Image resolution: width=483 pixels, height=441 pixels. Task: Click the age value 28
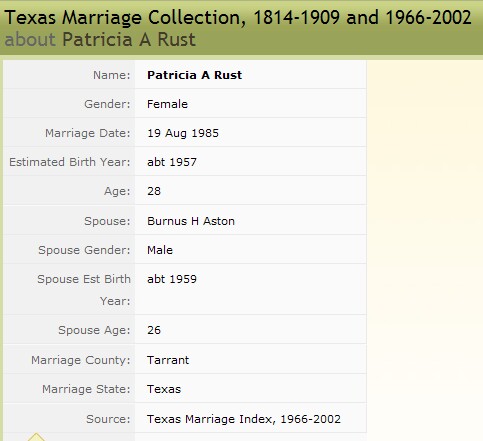click(x=154, y=191)
